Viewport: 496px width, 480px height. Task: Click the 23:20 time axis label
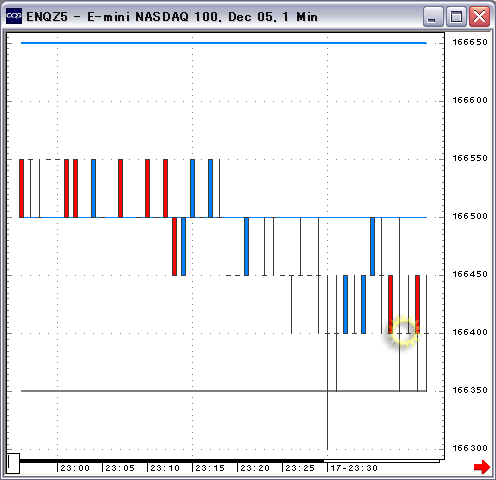tap(255, 468)
